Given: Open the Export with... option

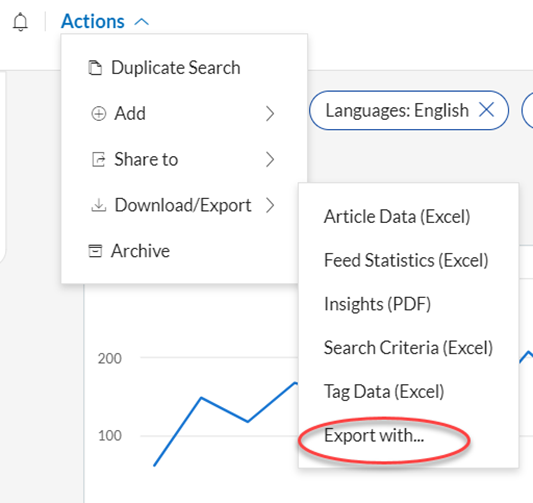Looking at the screenshot, I should click(374, 435).
